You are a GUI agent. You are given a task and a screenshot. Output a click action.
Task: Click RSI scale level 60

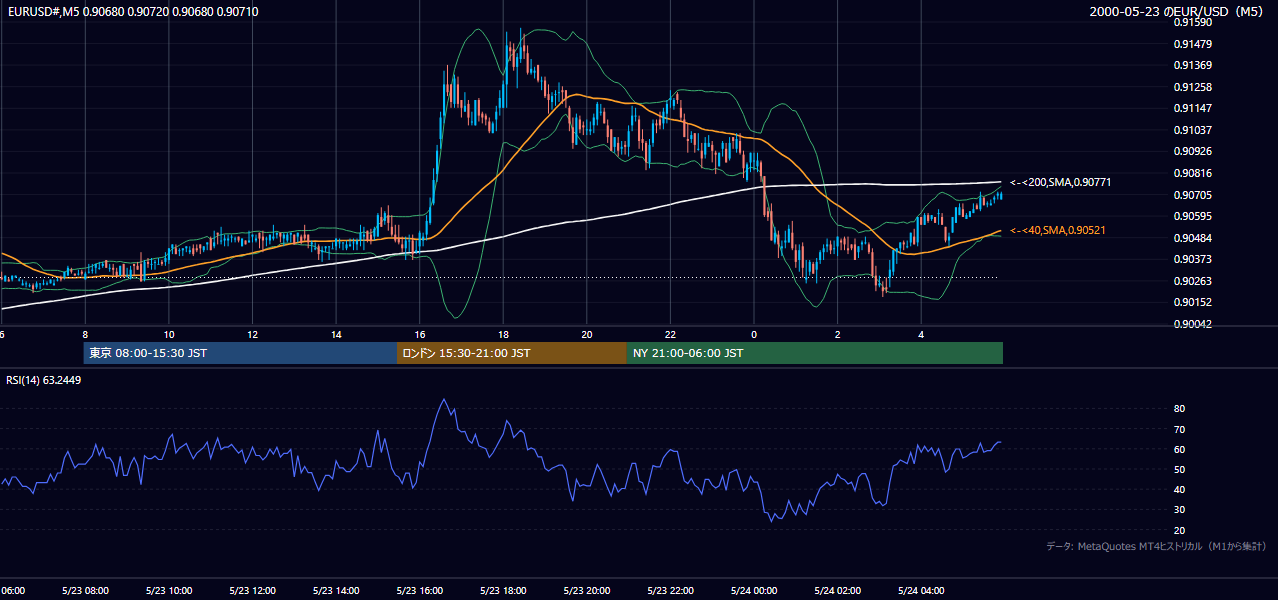click(x=1179, y=449)
